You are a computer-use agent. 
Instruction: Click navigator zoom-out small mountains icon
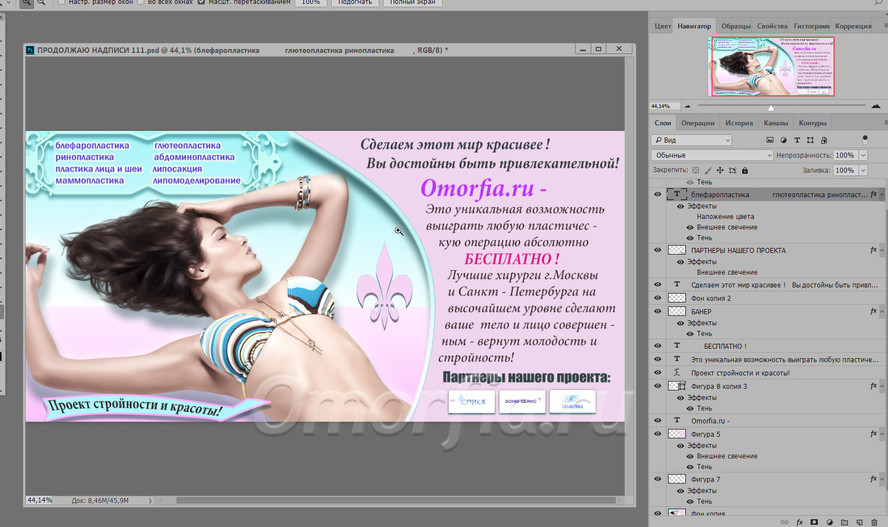[688, 106]
